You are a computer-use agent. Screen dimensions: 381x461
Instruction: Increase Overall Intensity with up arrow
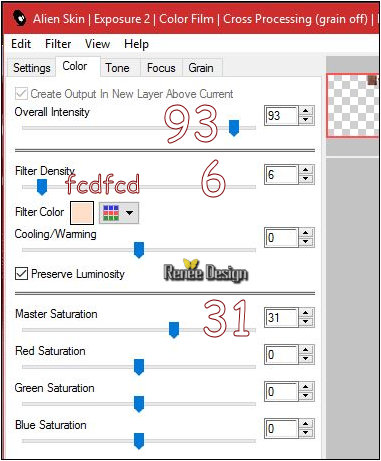(306, 111)
